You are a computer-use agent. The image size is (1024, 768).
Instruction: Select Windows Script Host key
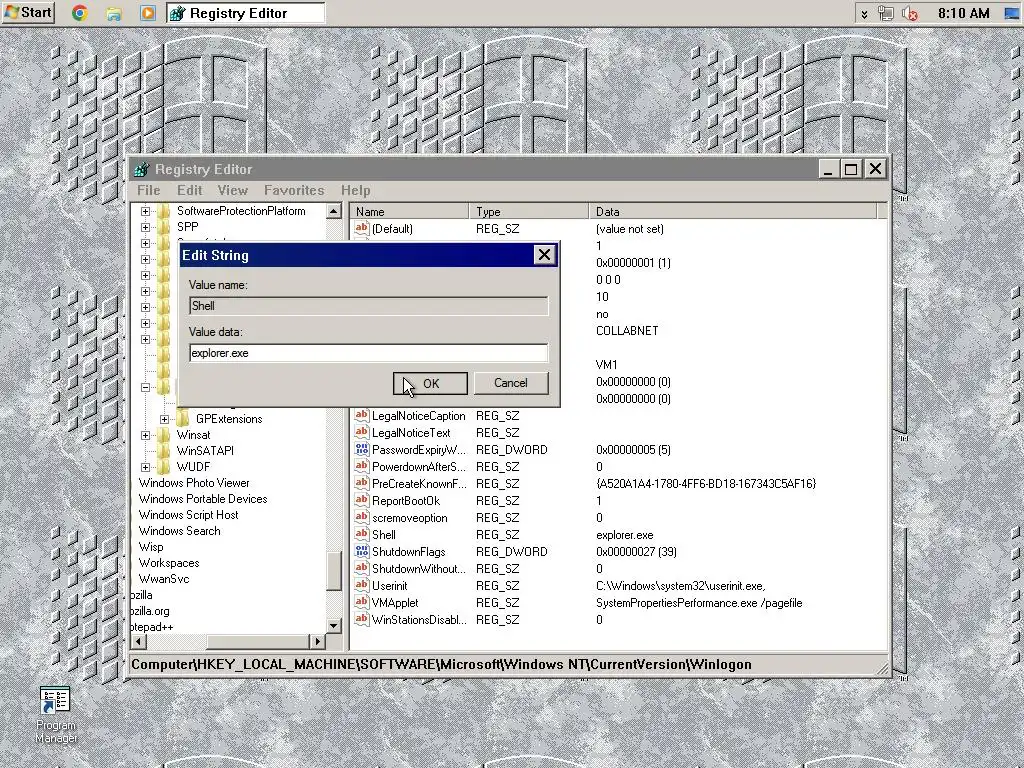[188, 515]
